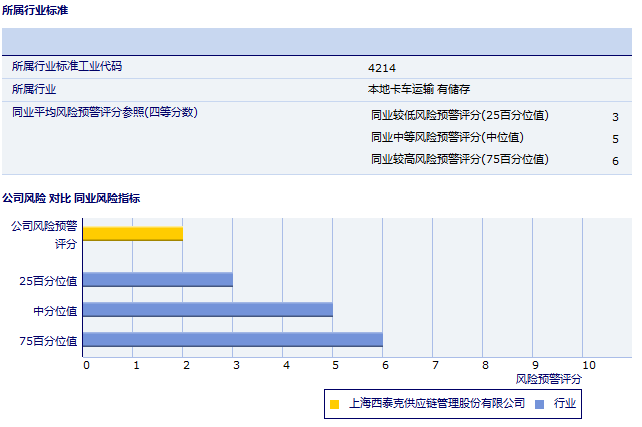This screenshot has height=427, width=642.
Task: Select the blue 75百分位值 bar
Action: coord(233,340)
